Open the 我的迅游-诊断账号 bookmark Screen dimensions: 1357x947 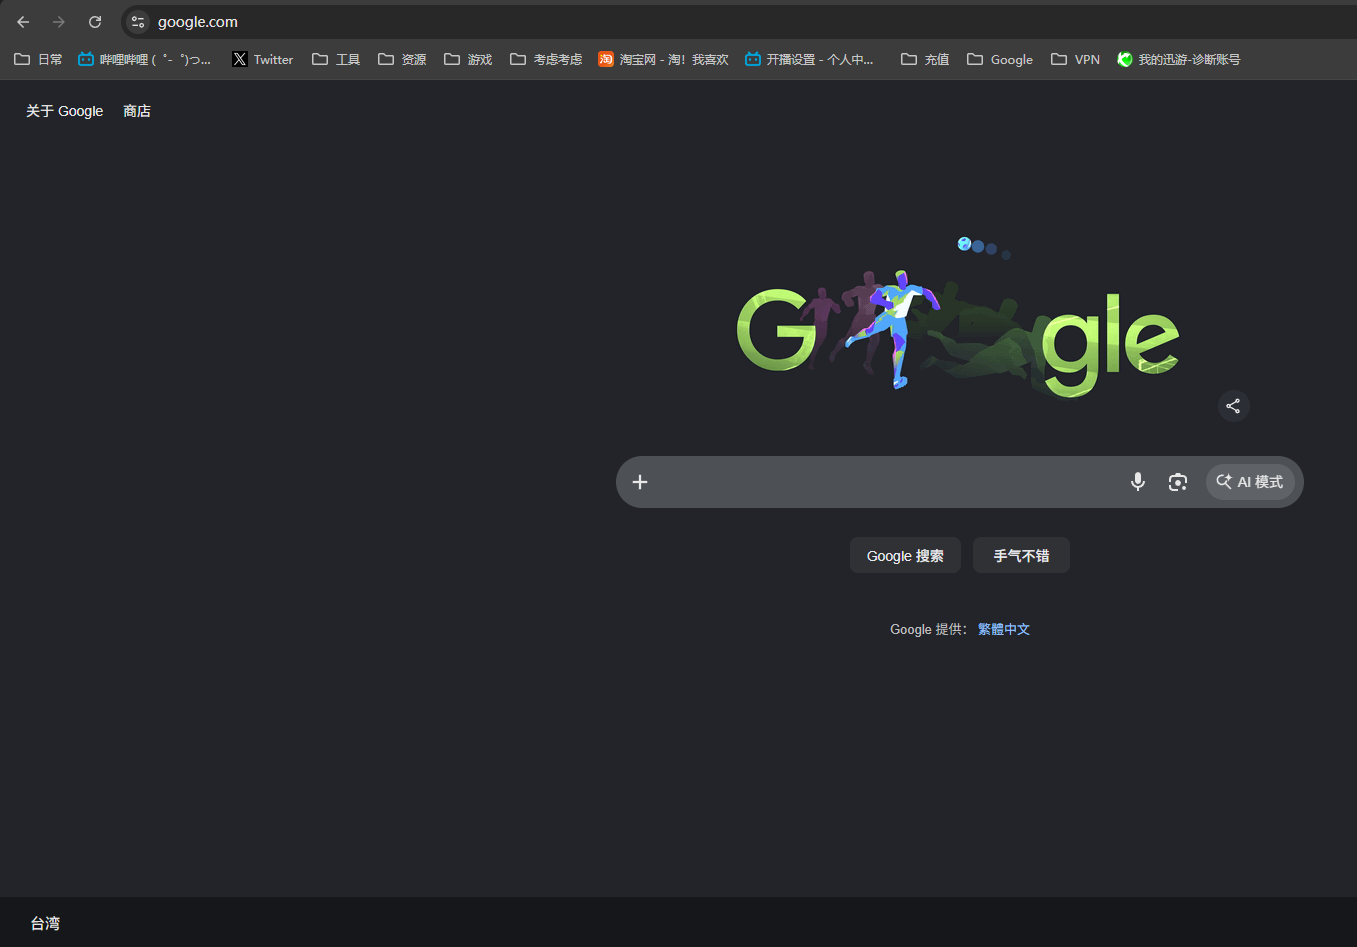1179,60
